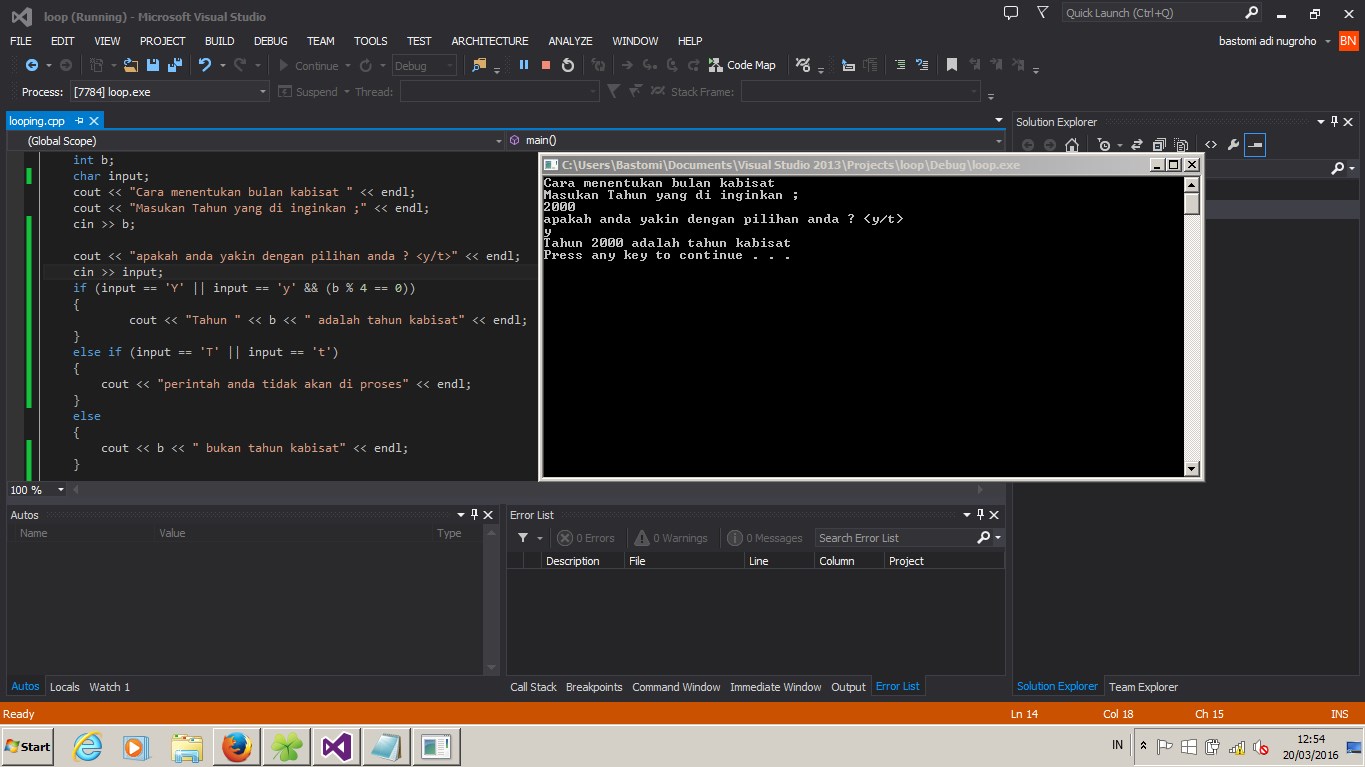This screenshot has height=767, width=1365.
Task: Switch to the Team Explorer tab
Action: click(1143, 687)
